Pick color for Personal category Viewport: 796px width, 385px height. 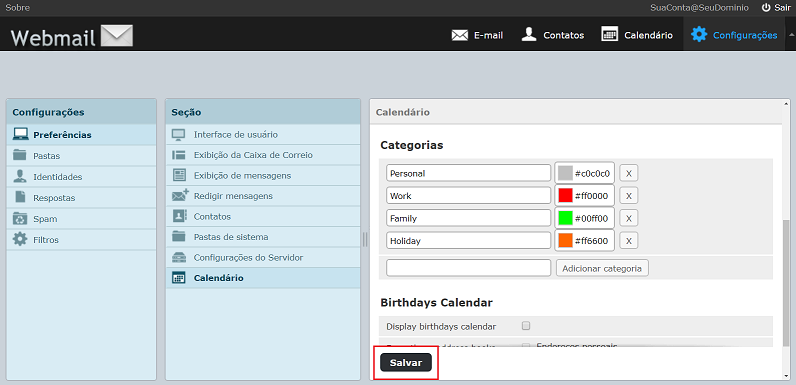point(584,173)
